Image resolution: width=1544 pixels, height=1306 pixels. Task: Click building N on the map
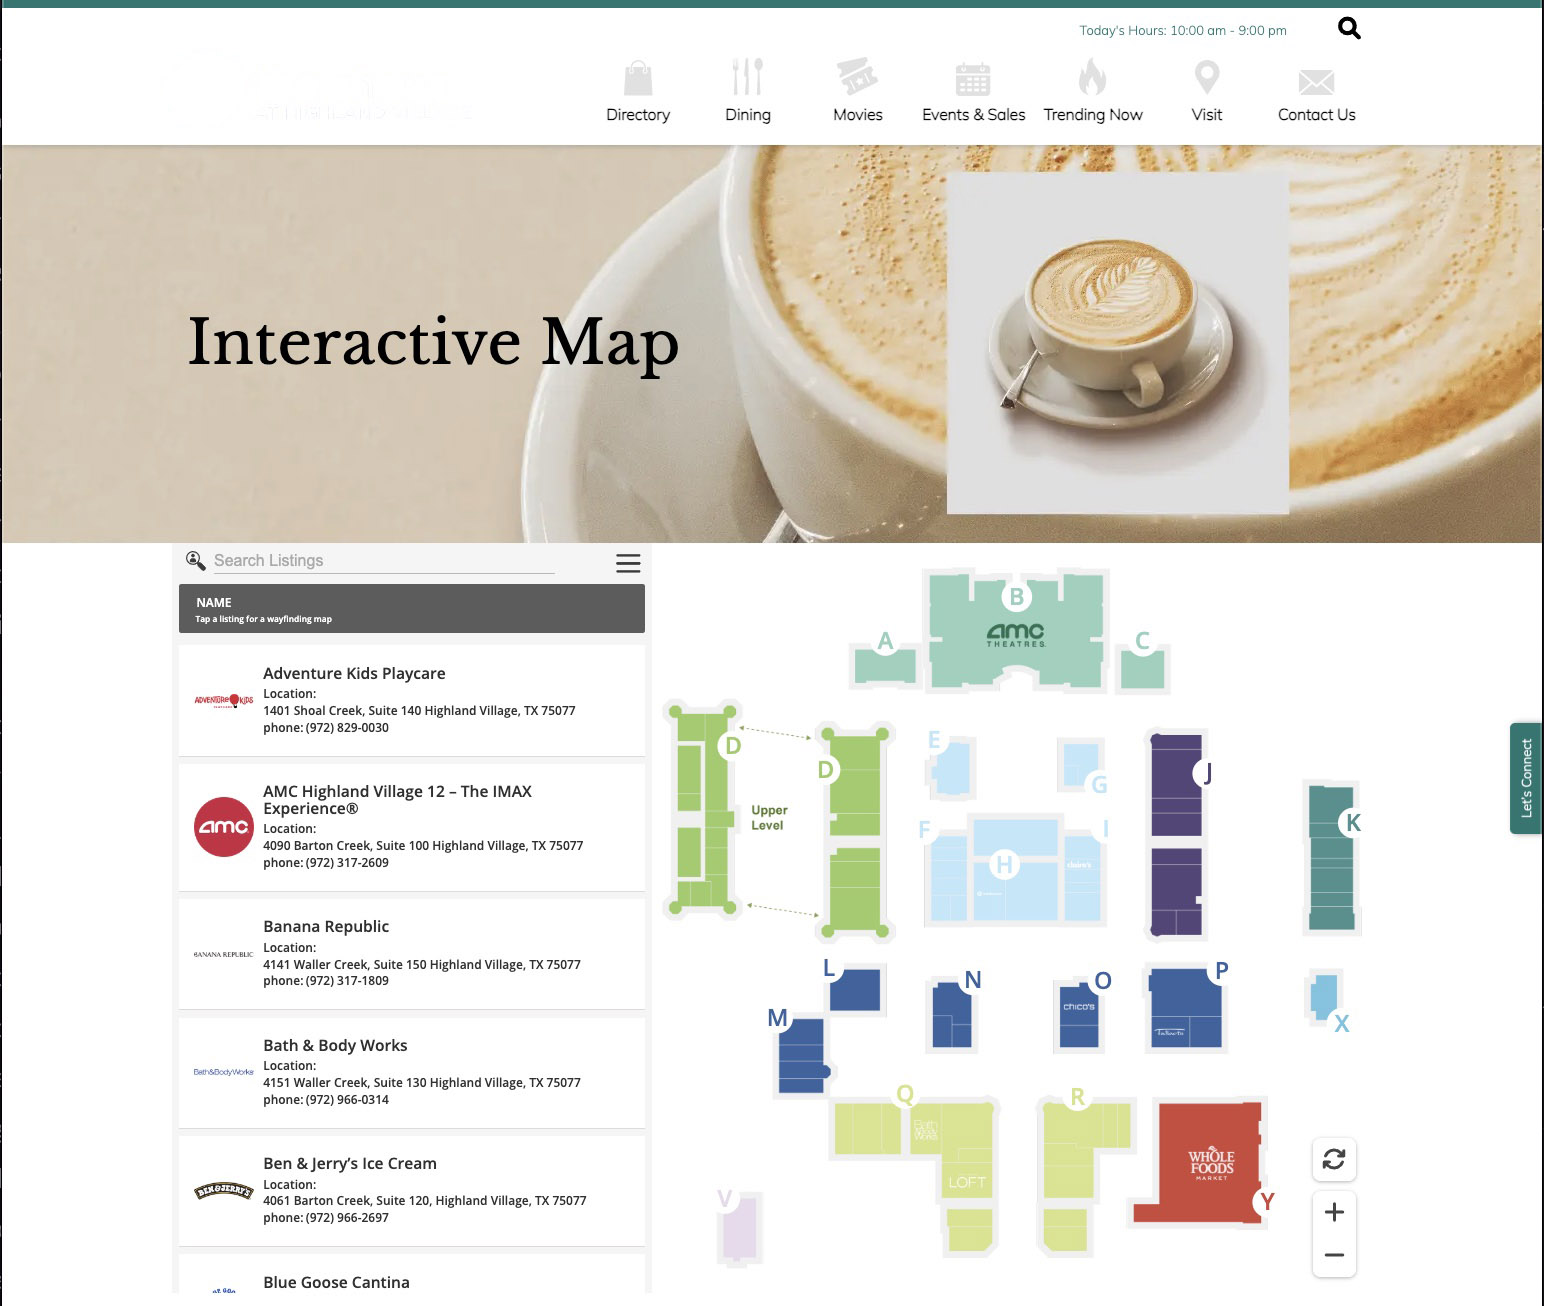tap(951, 1015)
